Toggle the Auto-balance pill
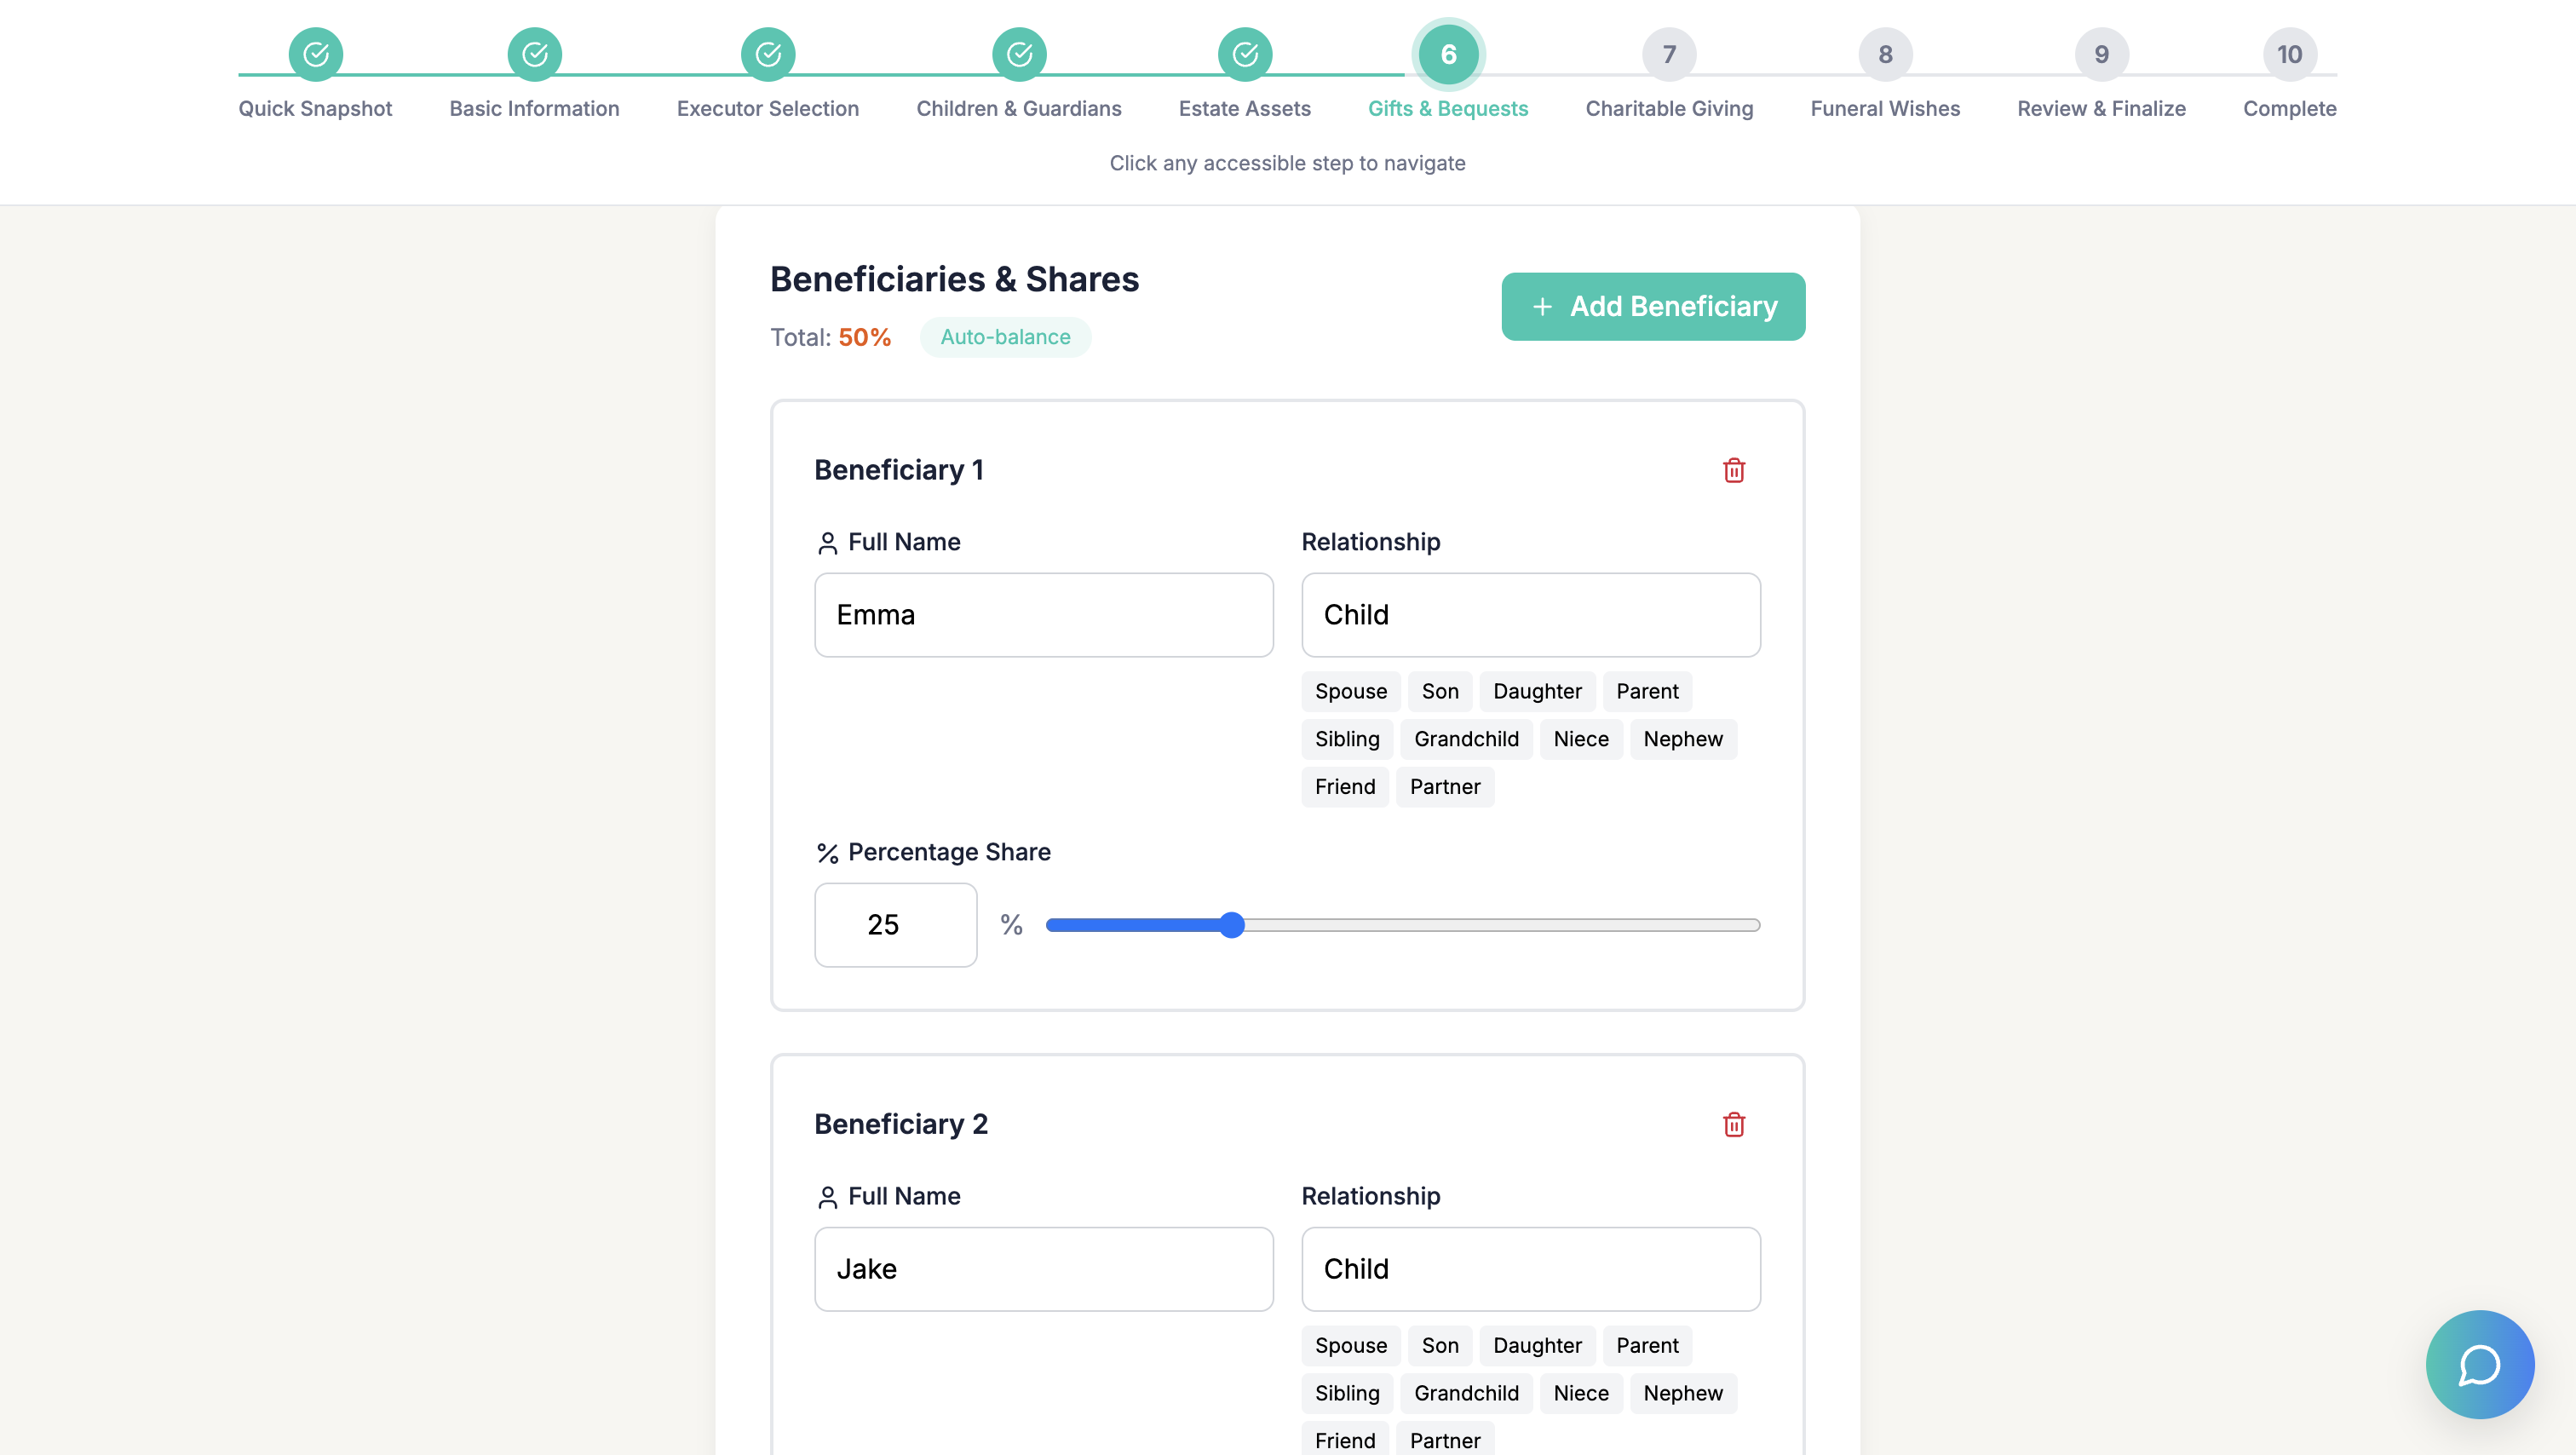 click(1004, 337)
